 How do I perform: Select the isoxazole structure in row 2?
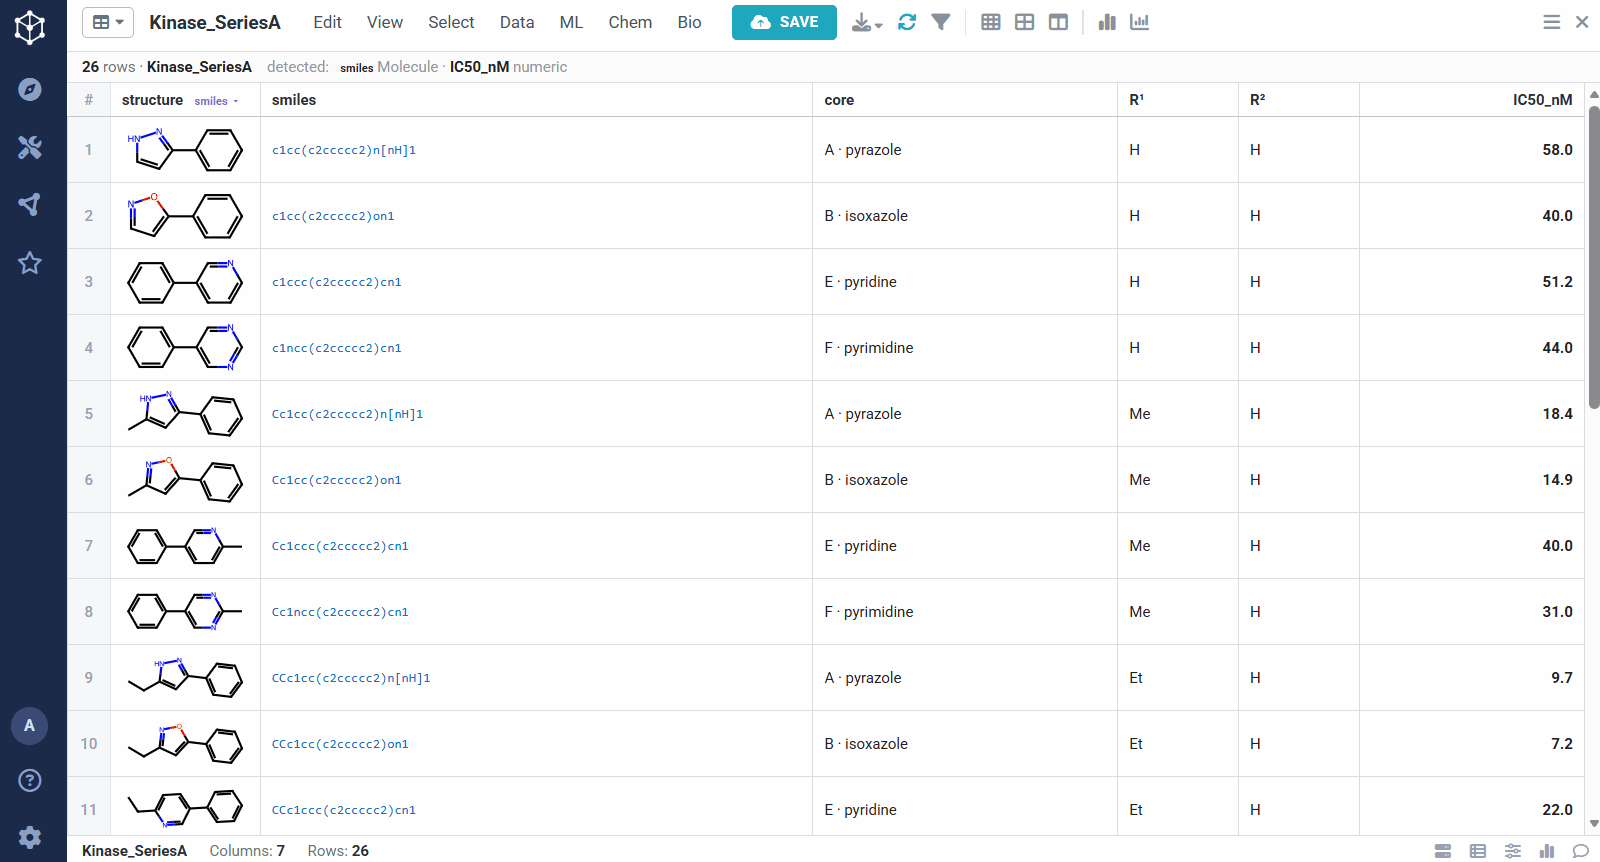tap(185, 216)
